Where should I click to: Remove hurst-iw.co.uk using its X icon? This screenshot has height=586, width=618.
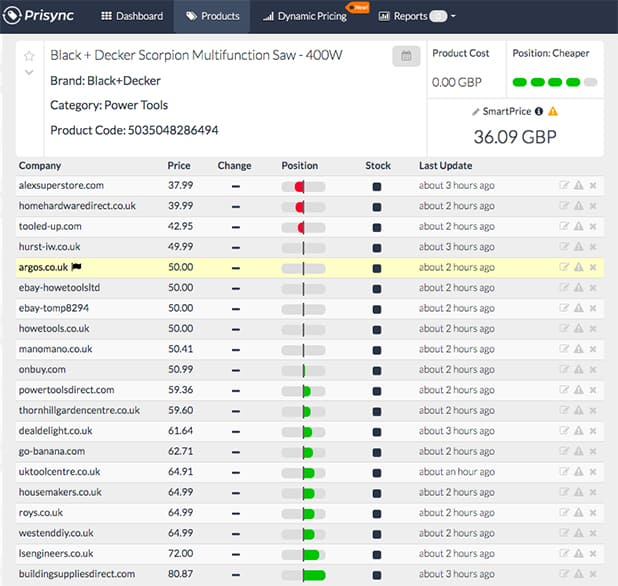(593, 247)
